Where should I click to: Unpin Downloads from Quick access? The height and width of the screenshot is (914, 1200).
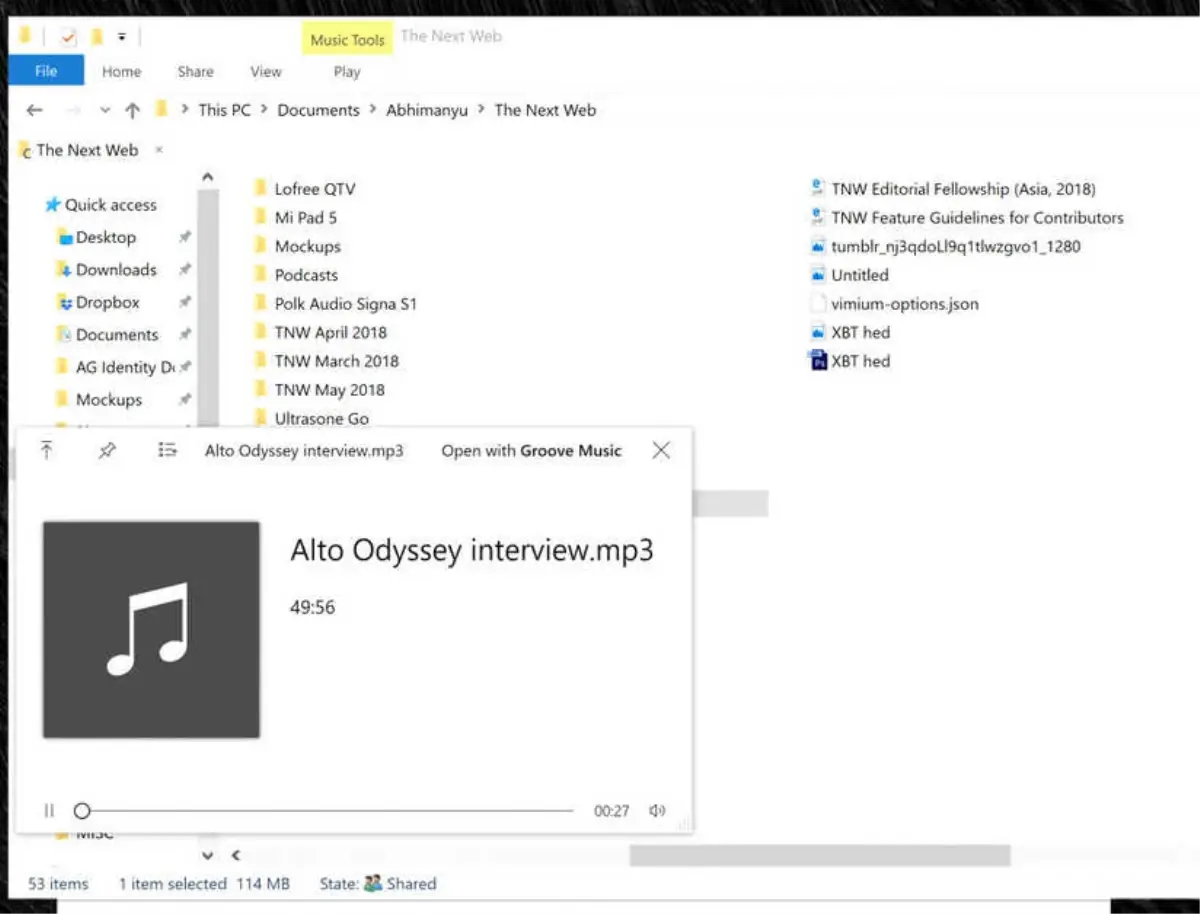pyautogui.click(x=185, y=270)
